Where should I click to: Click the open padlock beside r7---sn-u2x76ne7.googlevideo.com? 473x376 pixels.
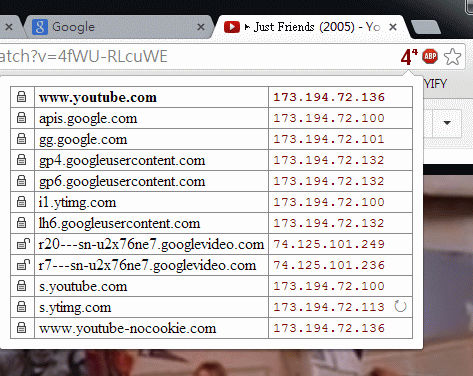23,265
